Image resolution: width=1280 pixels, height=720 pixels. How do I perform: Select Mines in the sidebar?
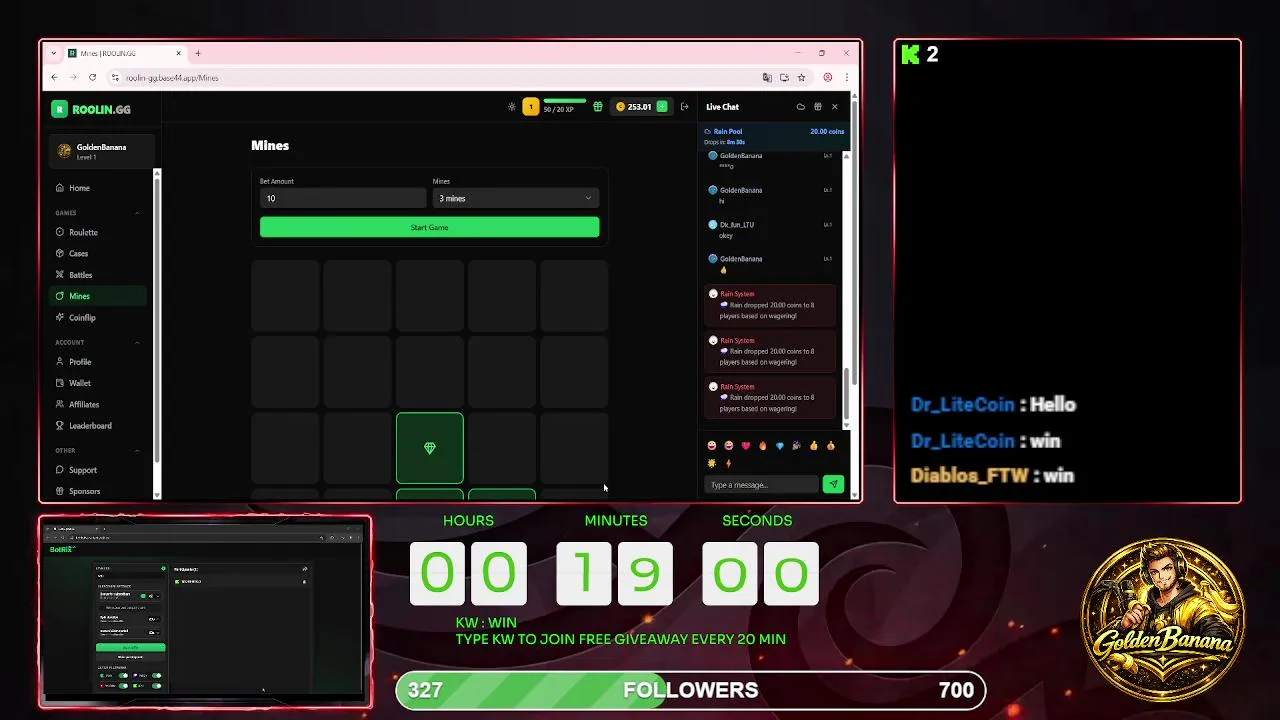[x=98, y=296]
